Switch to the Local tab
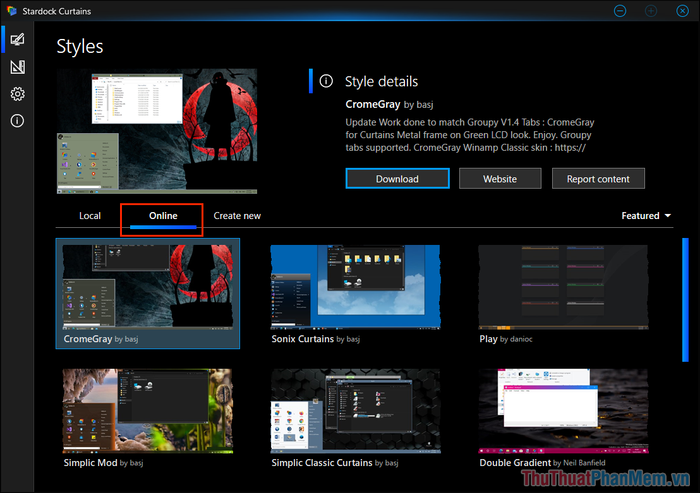 90,216
